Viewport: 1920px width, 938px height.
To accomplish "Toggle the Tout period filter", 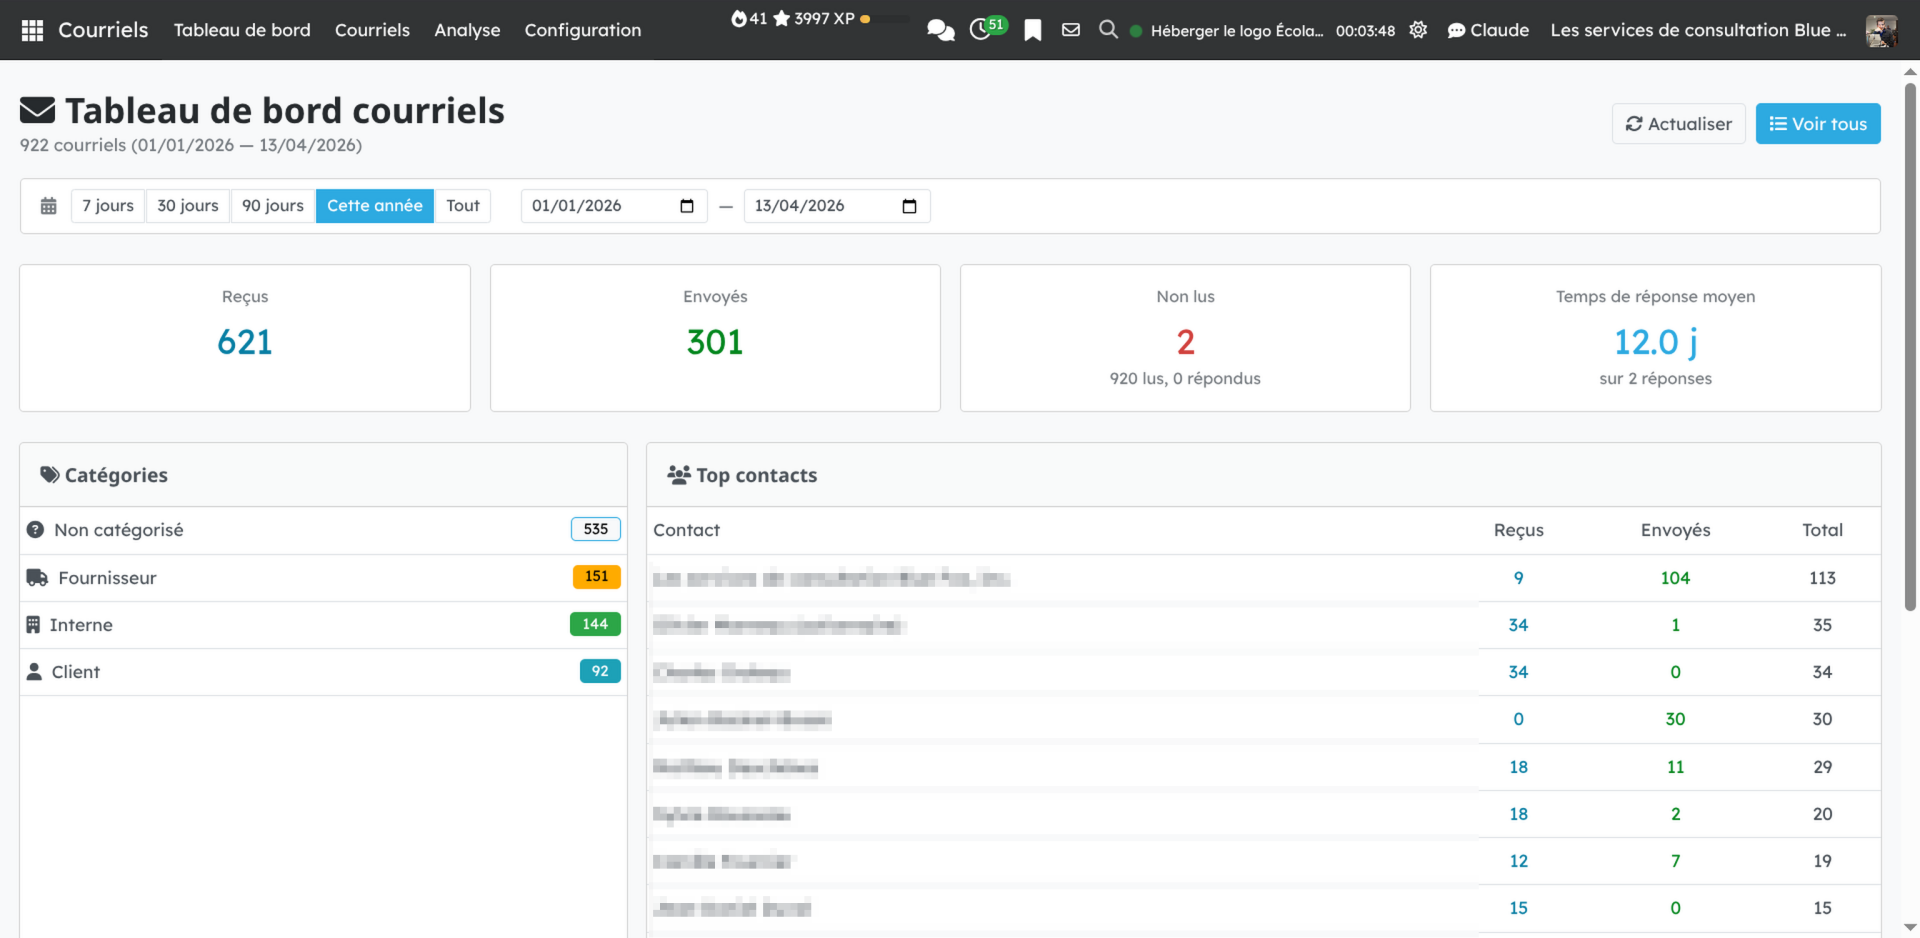I will pyautogui.click(x=463, y=206).
